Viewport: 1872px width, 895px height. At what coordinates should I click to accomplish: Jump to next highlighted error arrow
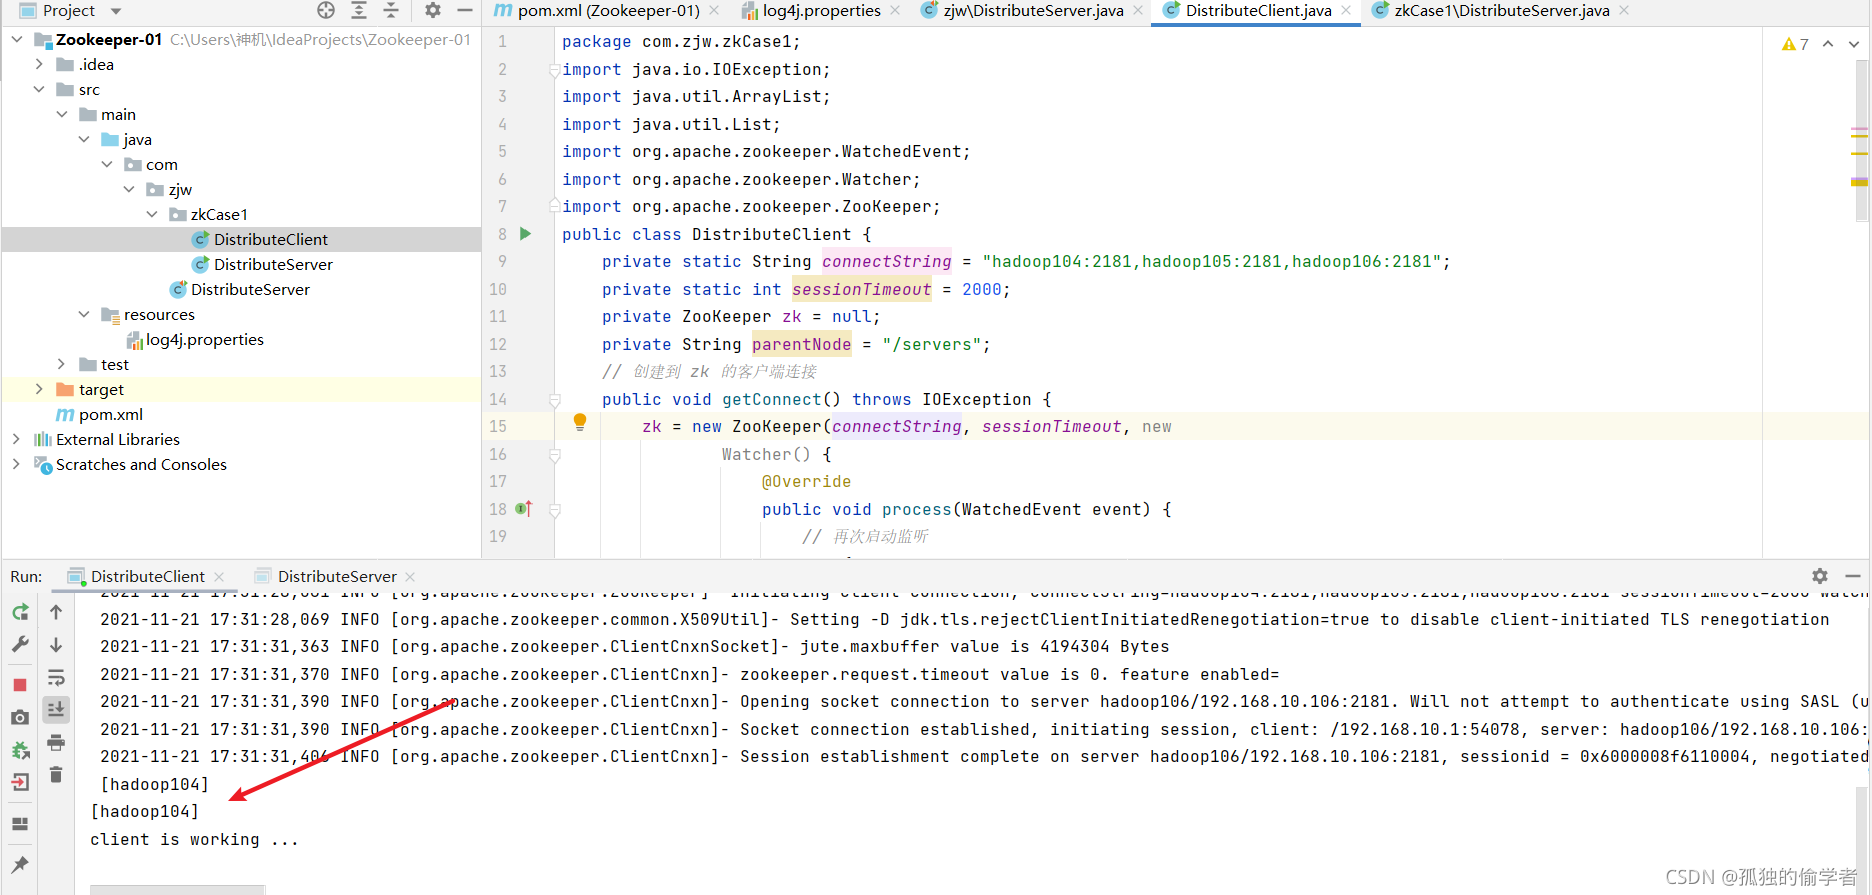point(1854,44)
